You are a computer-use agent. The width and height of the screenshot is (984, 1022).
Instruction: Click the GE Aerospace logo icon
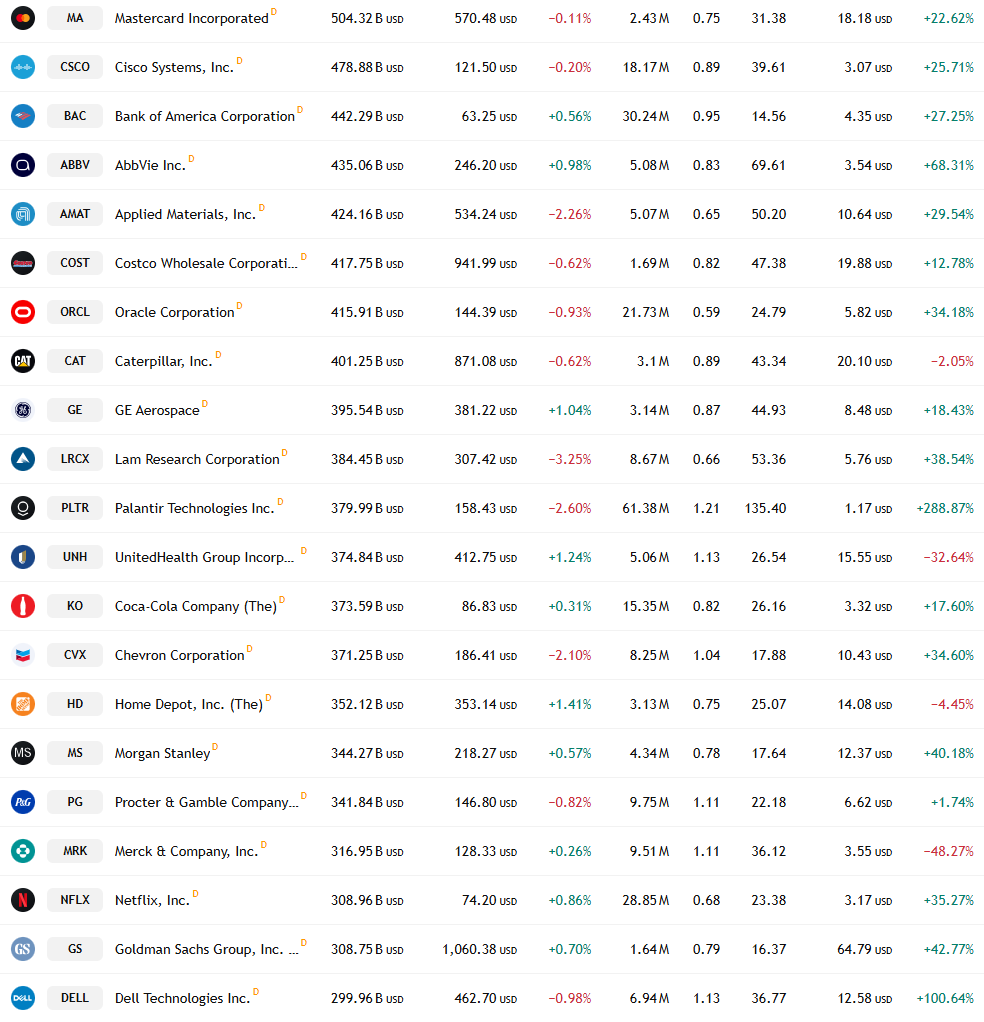(x=23, y=410)
